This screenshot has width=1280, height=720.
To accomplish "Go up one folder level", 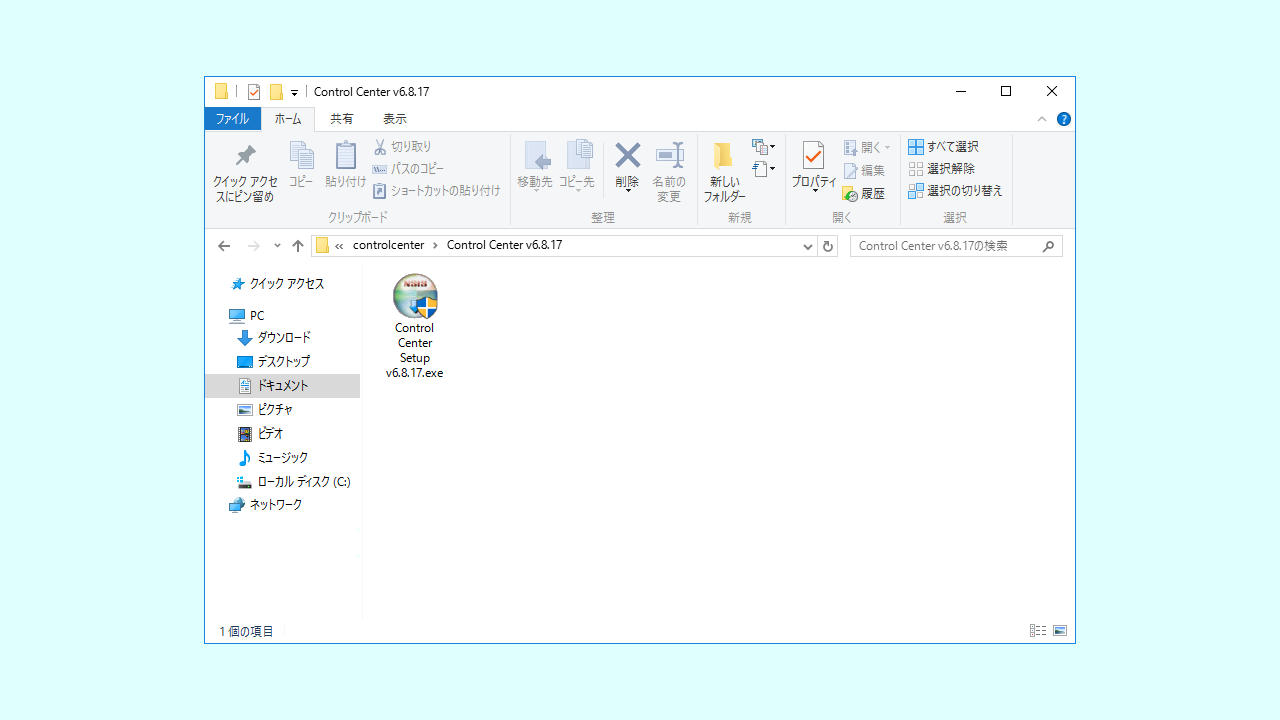I will (x=298, y=246).
